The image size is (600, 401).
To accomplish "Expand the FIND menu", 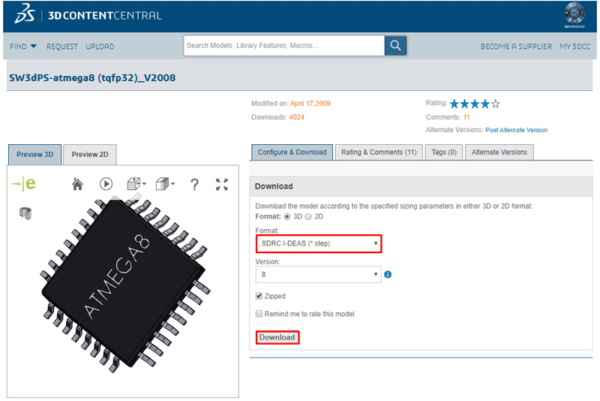I will tap(23, 46).
